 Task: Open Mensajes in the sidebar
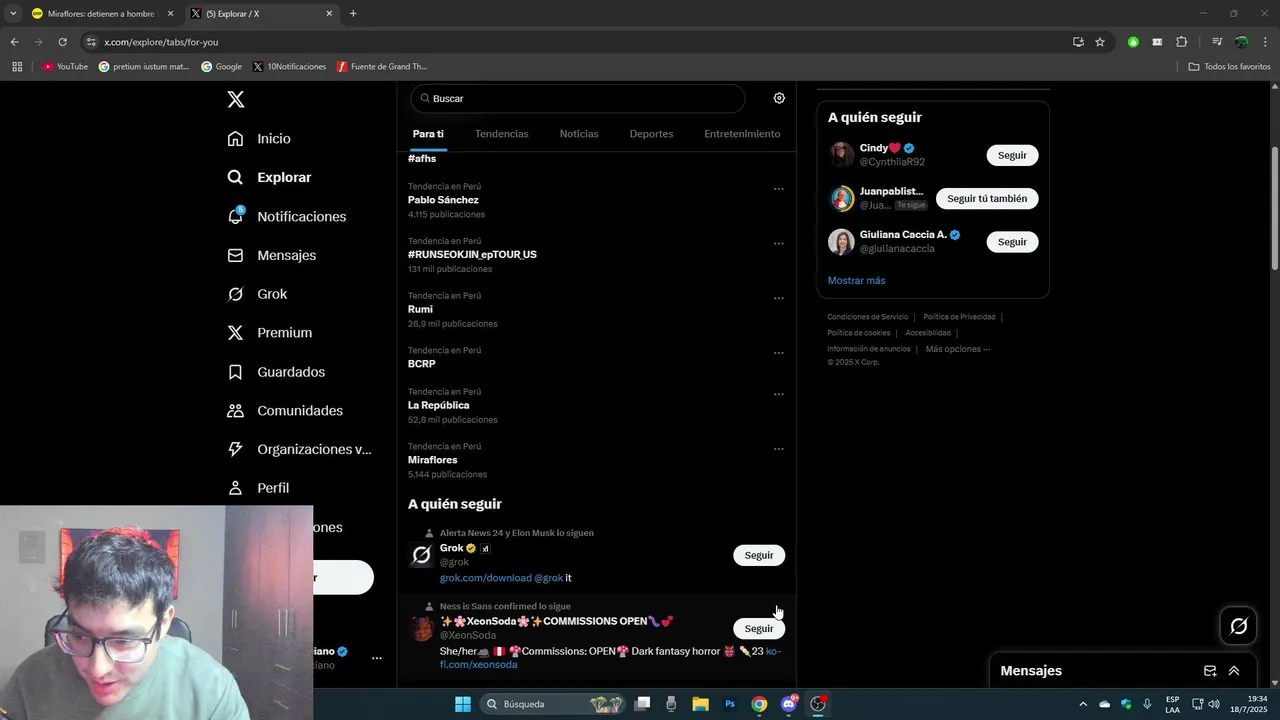271,255
